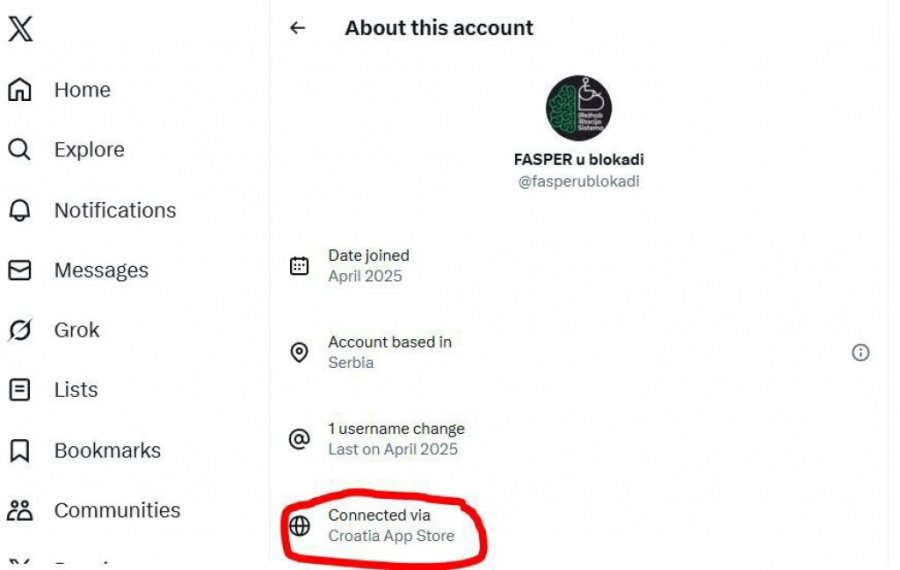The image size is (900, 570).
Task: Click the Home house icon
Action: point(20,90)
